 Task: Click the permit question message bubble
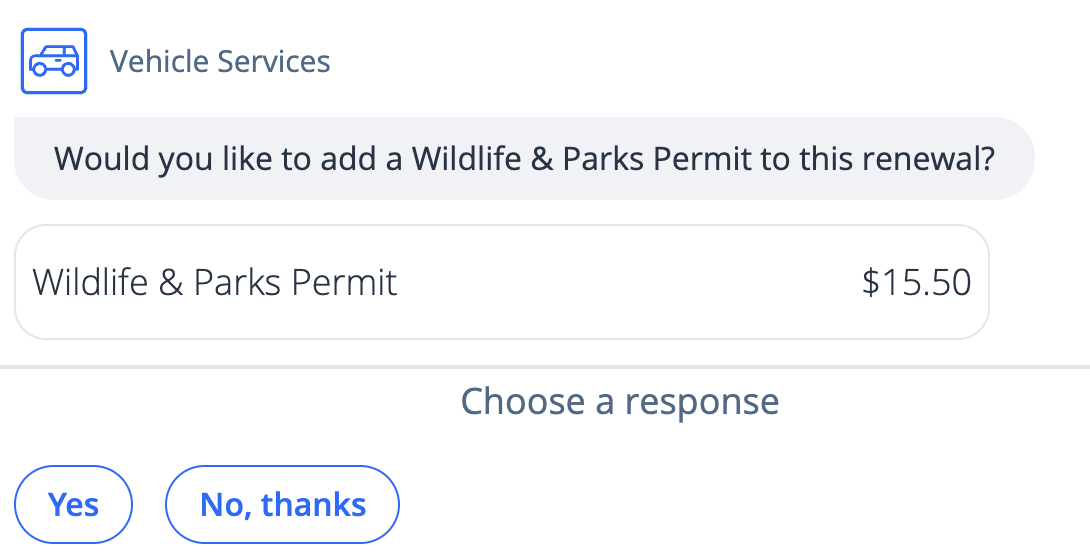pyautogui.click(x=524, y=158)
